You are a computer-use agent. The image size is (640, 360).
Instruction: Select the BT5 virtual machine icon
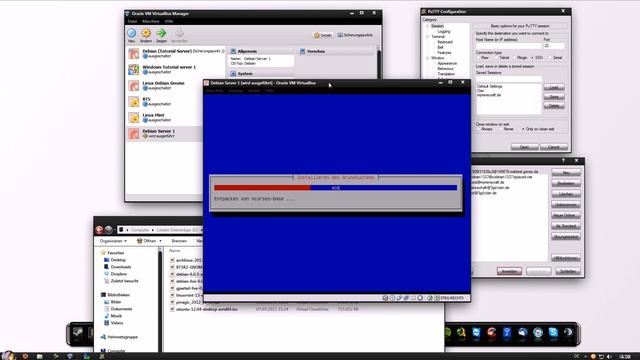134,102
